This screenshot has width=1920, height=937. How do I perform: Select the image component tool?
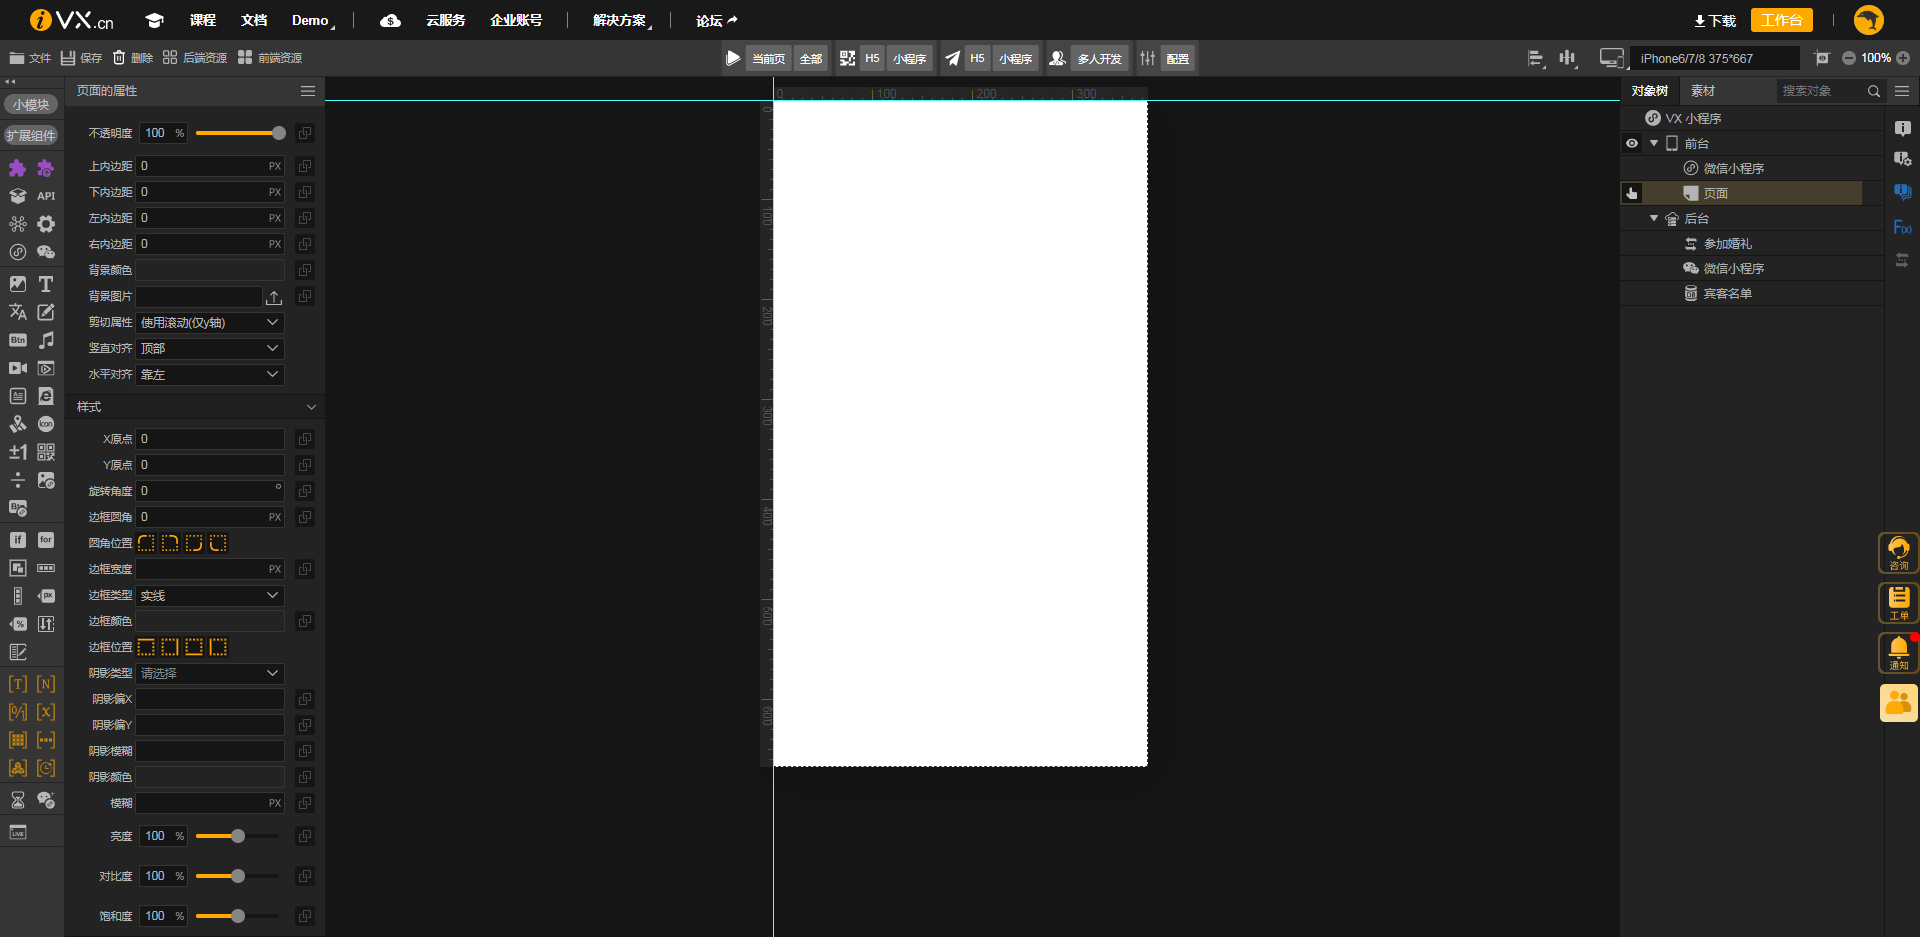point(18,284)
